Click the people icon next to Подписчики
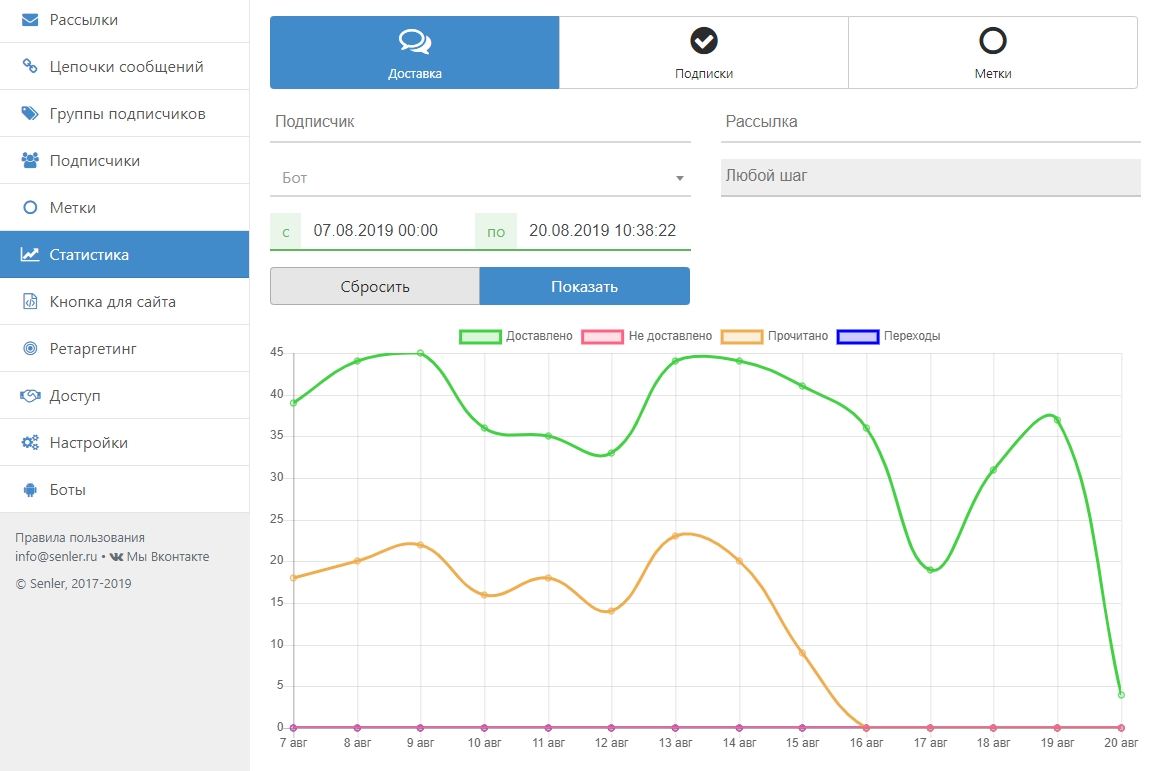Viewport: 1153px width, 771px height. (30, 161)
